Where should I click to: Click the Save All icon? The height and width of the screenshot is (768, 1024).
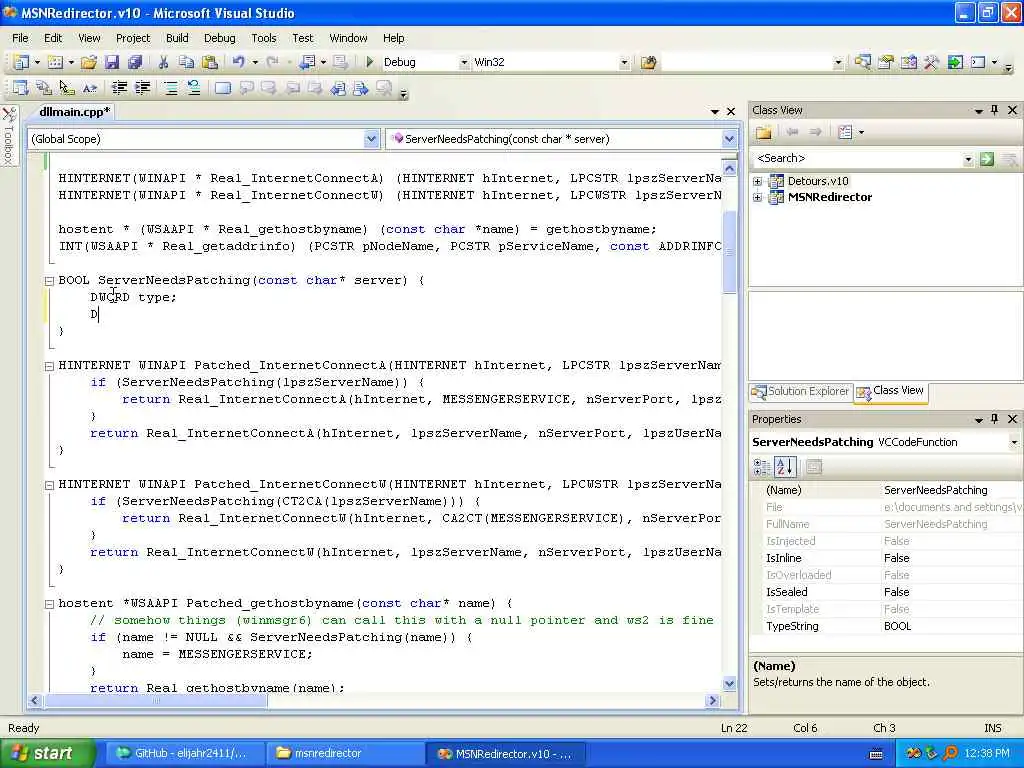135,62
